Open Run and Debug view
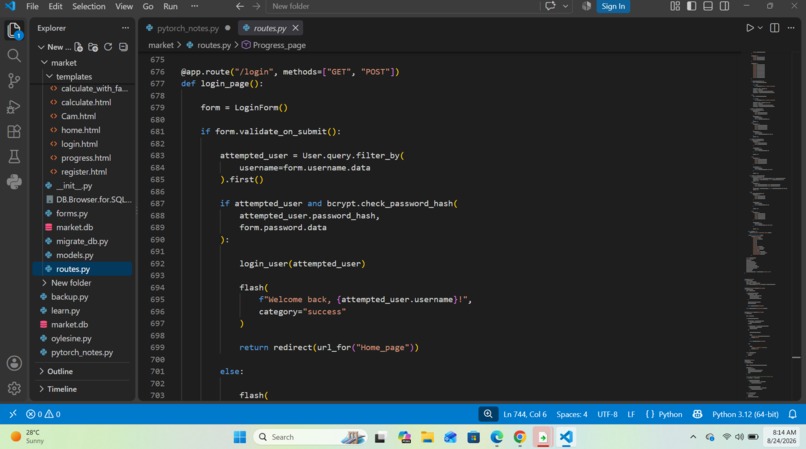The width and height of the screenshot is (806, 449). point(14,106)
